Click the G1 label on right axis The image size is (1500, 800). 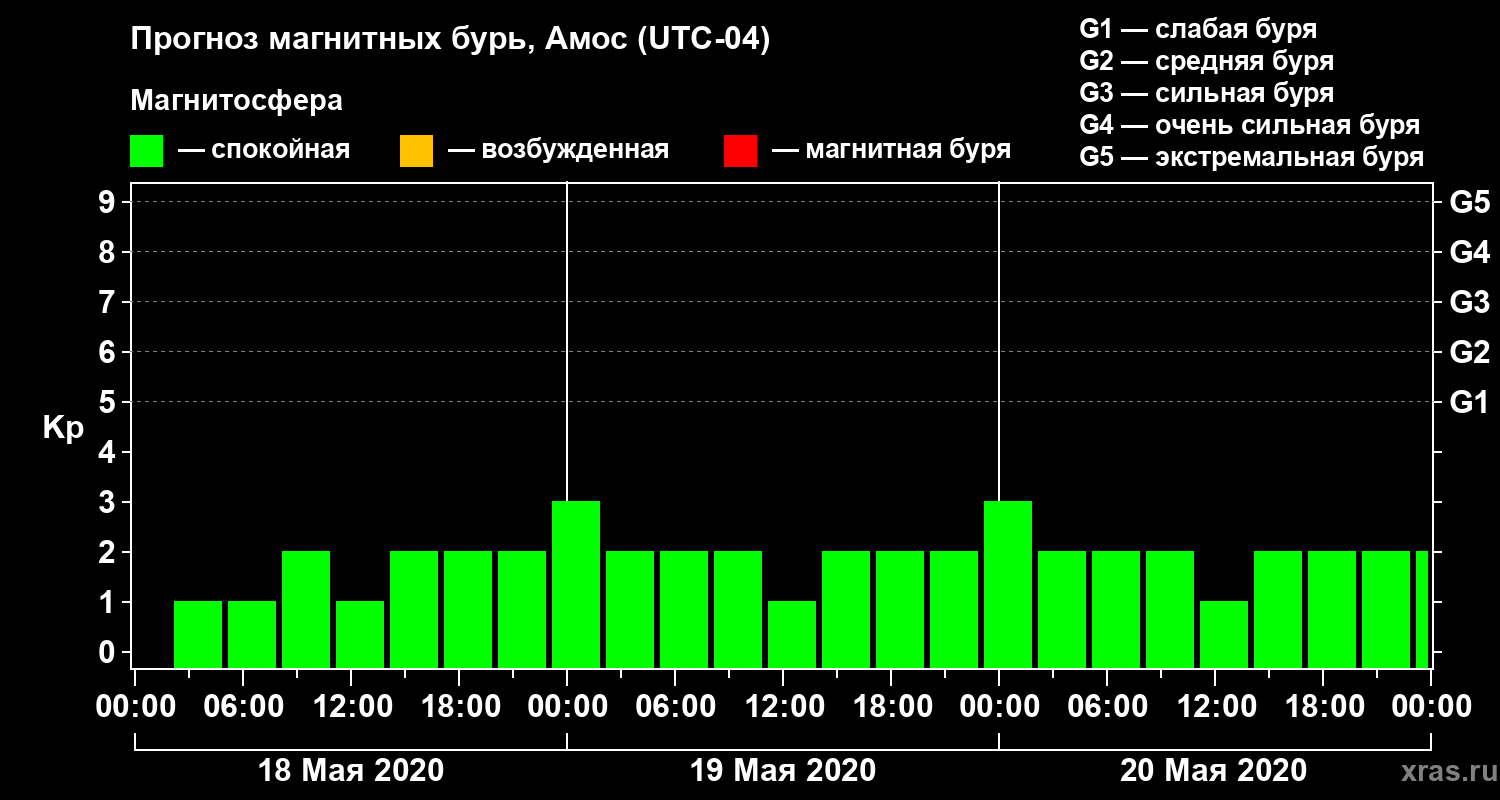1469,402
